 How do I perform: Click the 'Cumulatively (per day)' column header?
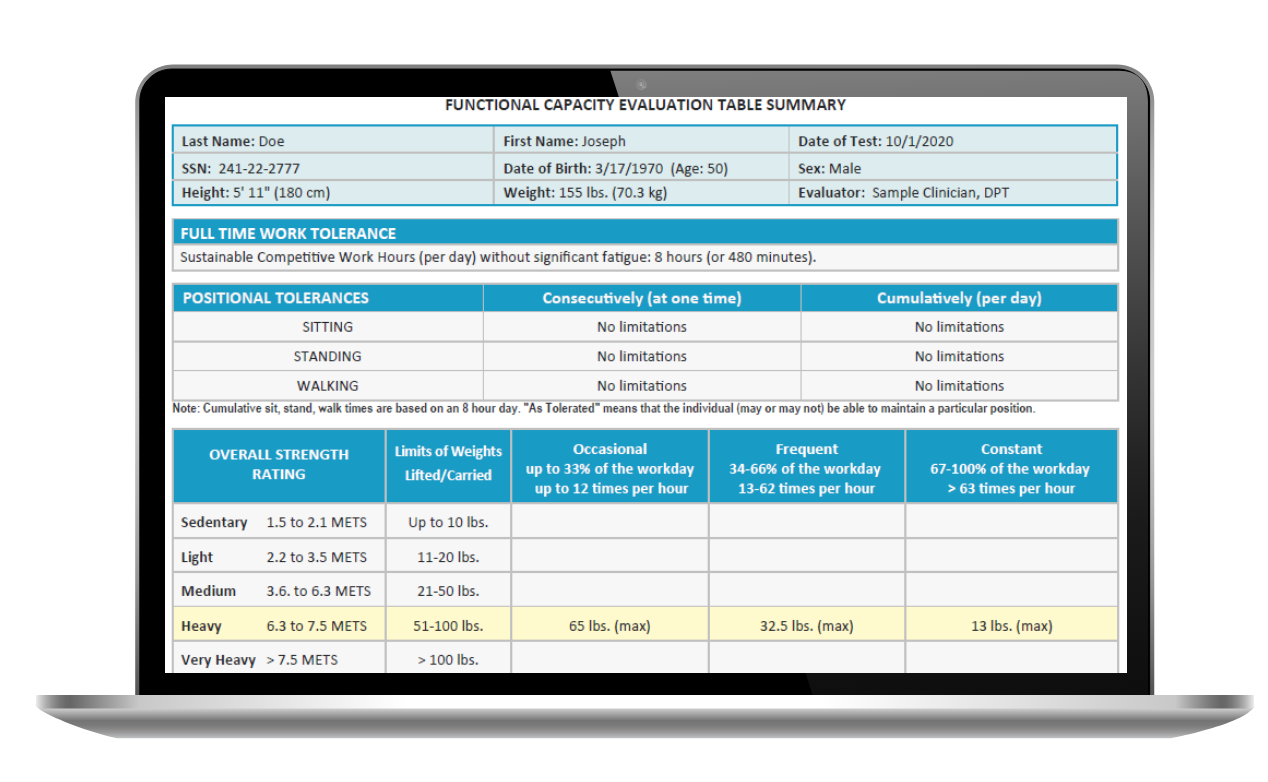coord(959,298)
